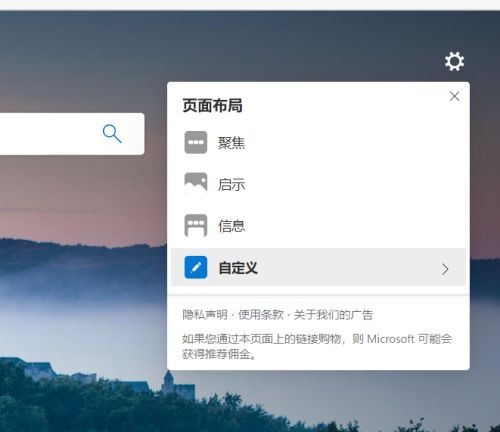Viewport: 500px width, 432px height.
Task: Open the 关于我们的广告 link
Action: (333, 315)
